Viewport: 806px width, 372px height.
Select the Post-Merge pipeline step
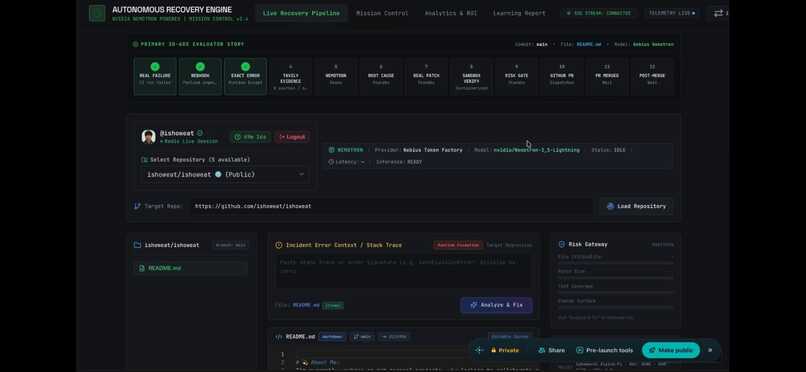click(x=652, y=76)
